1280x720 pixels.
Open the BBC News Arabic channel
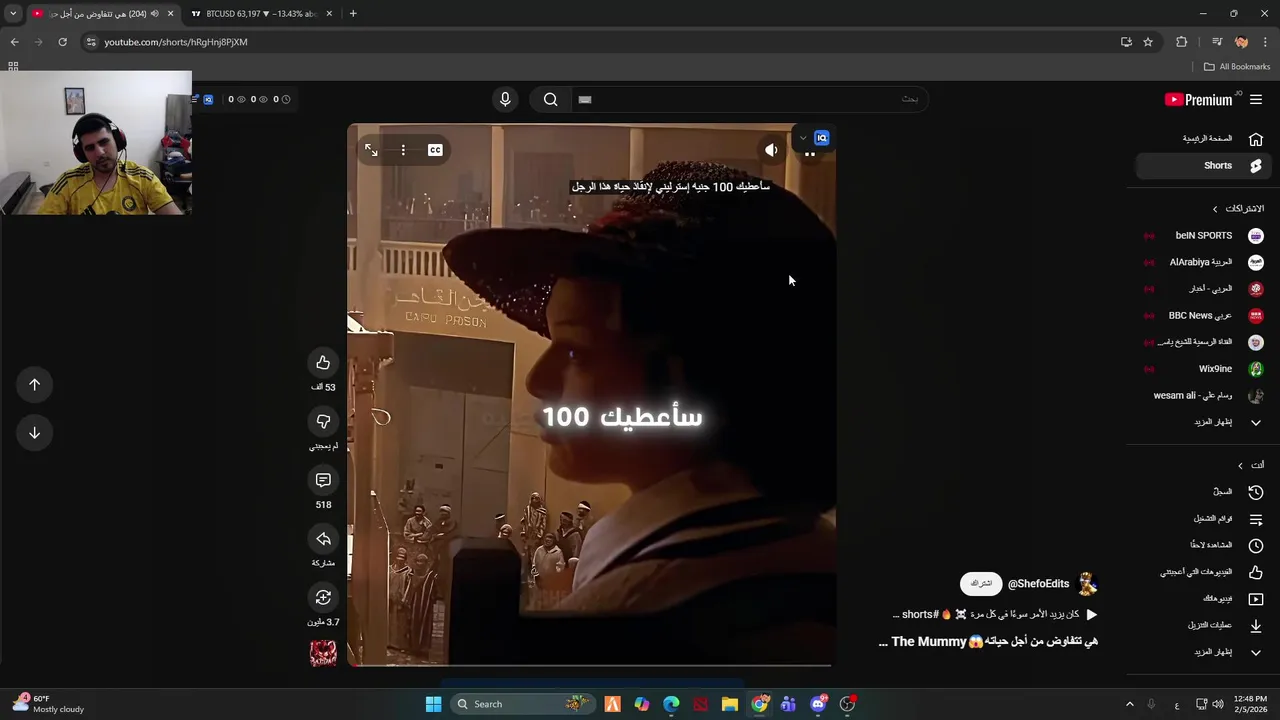(x=1202, y=316)
